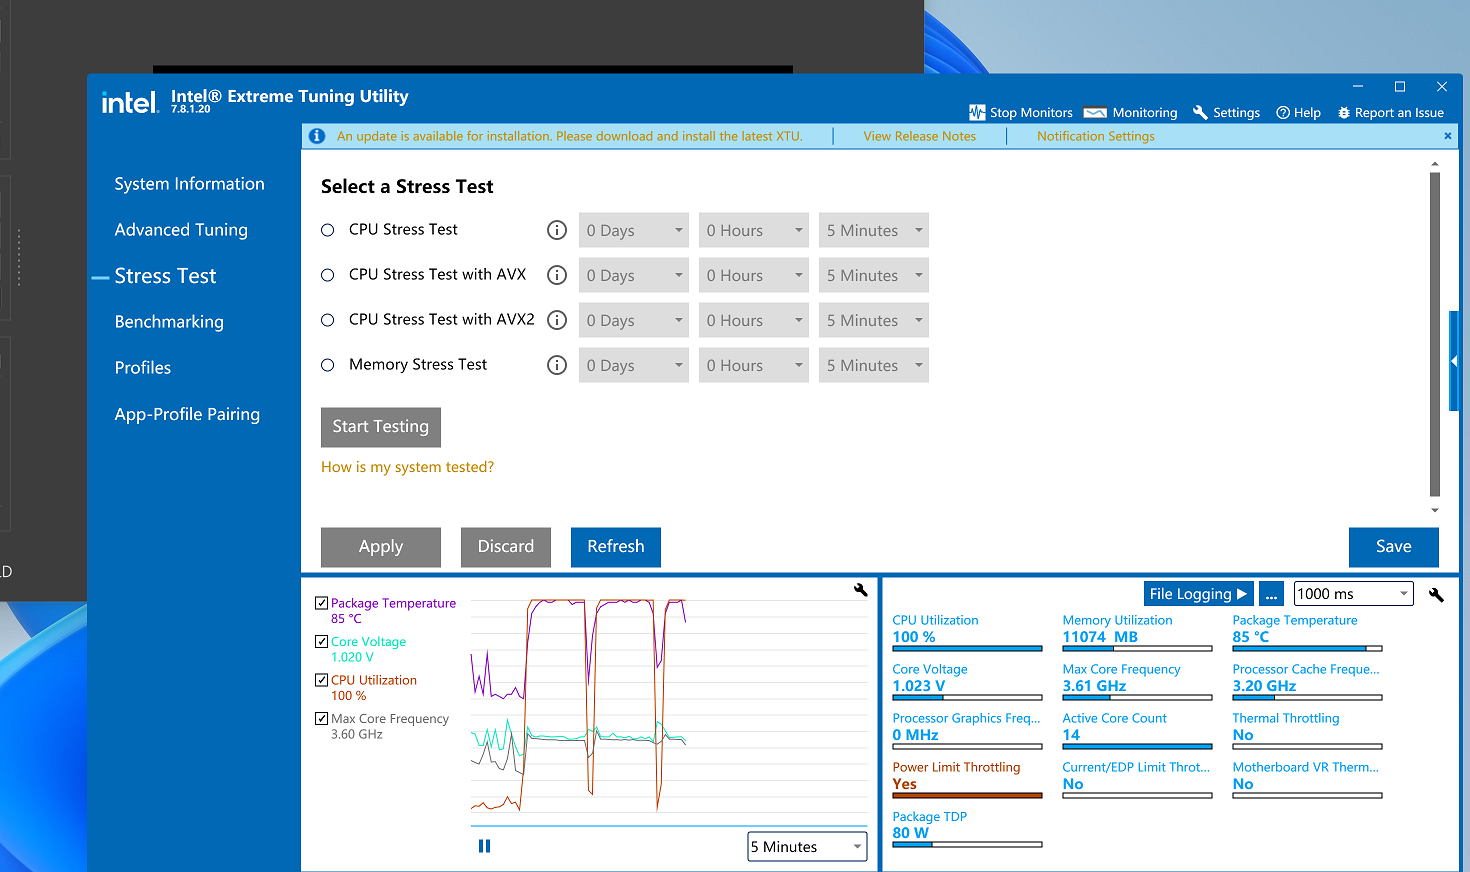Open Hours dropdown for AVX2 stress test
1470x872 pixels.
[754, 320]
